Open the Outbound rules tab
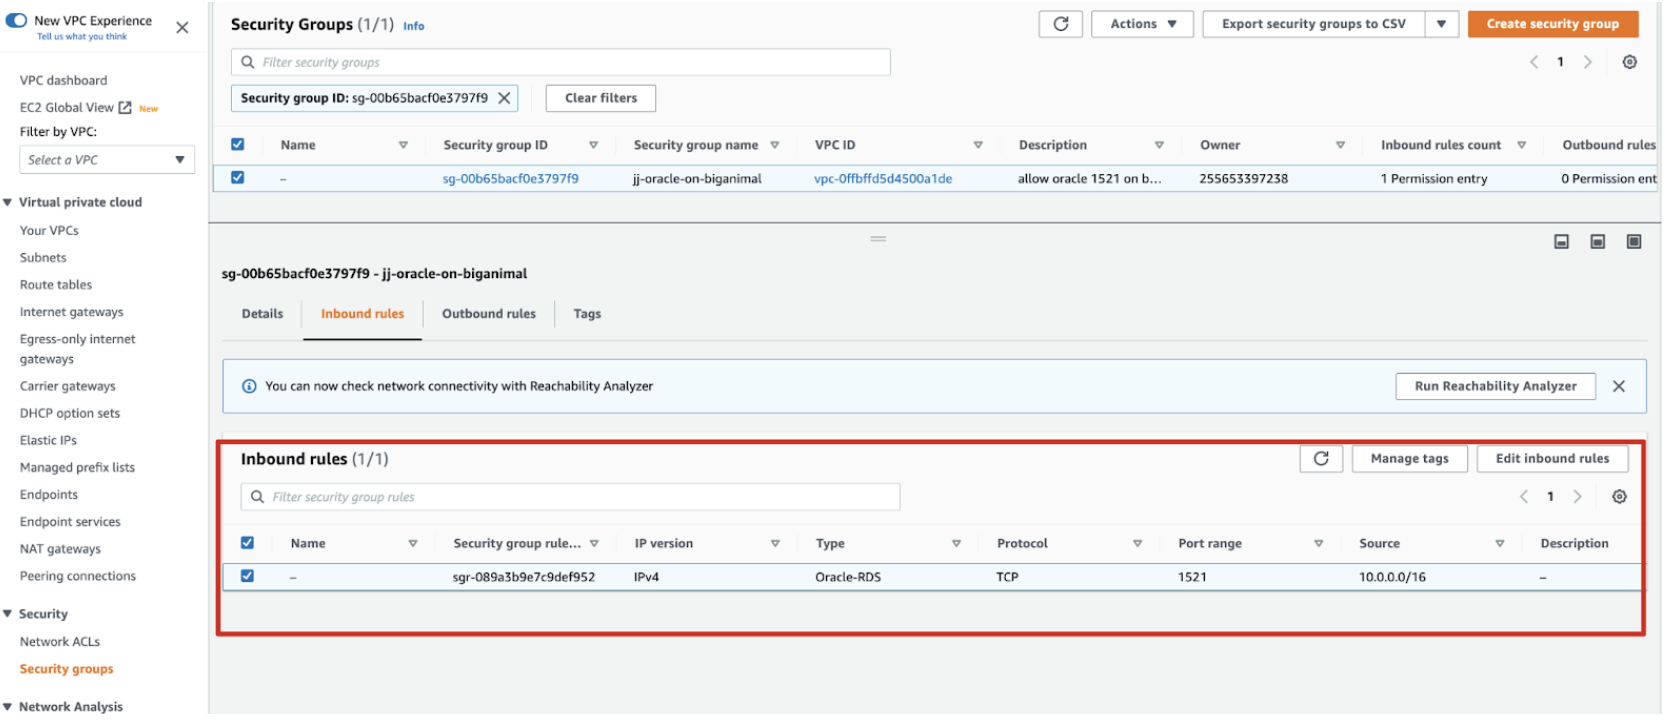 point(489,314)
